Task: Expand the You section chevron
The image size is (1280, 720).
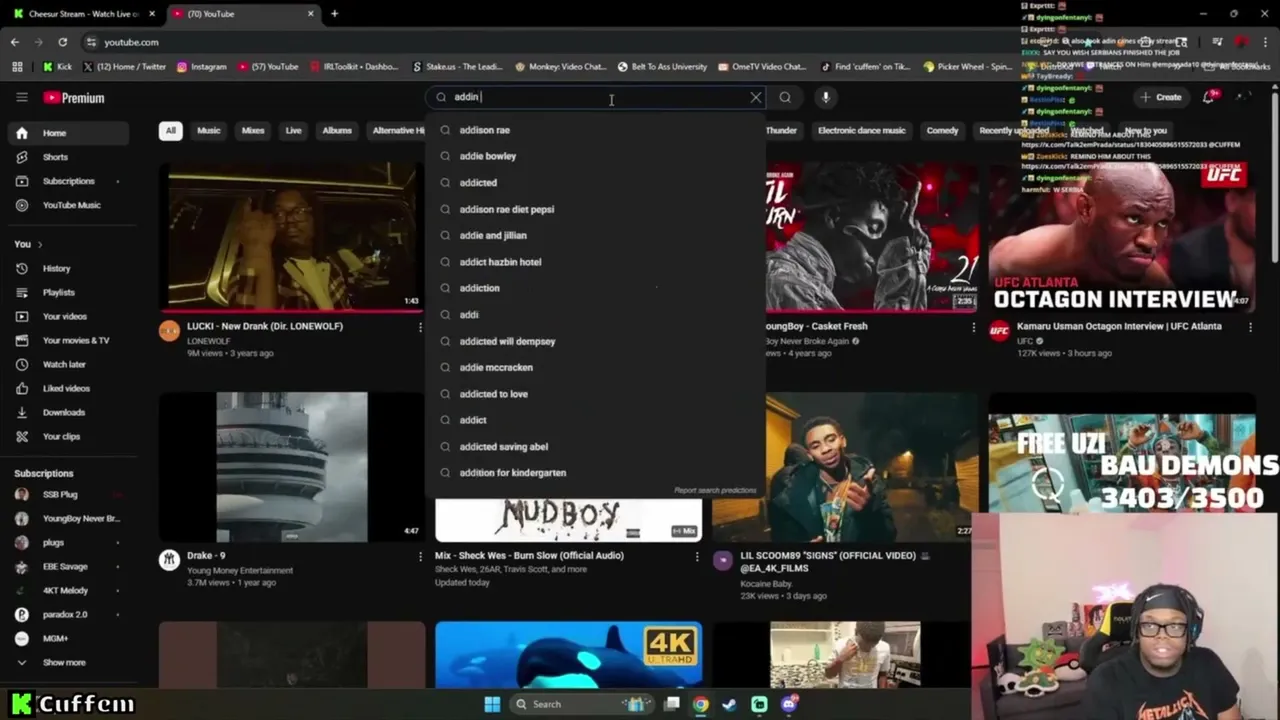Action: click(40, 244)
